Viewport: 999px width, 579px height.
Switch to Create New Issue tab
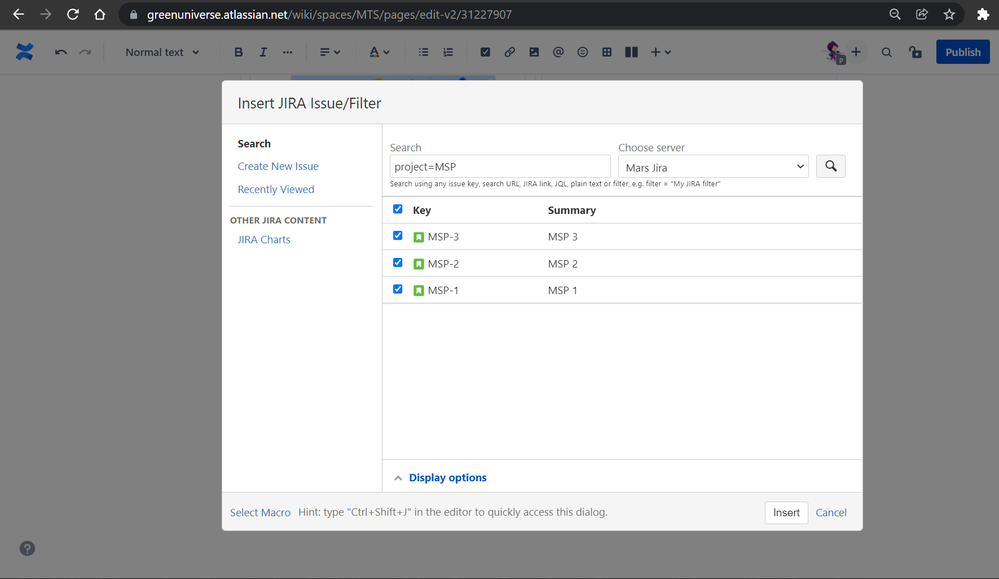click(278, 166)
